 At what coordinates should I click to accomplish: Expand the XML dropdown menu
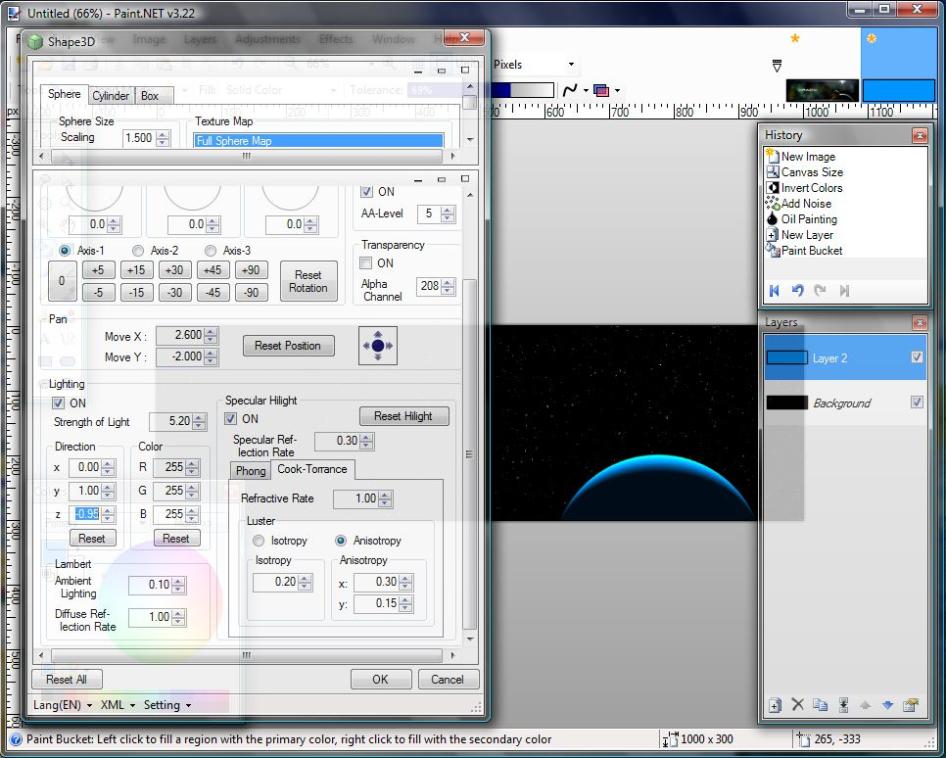(x=118, y=705)
